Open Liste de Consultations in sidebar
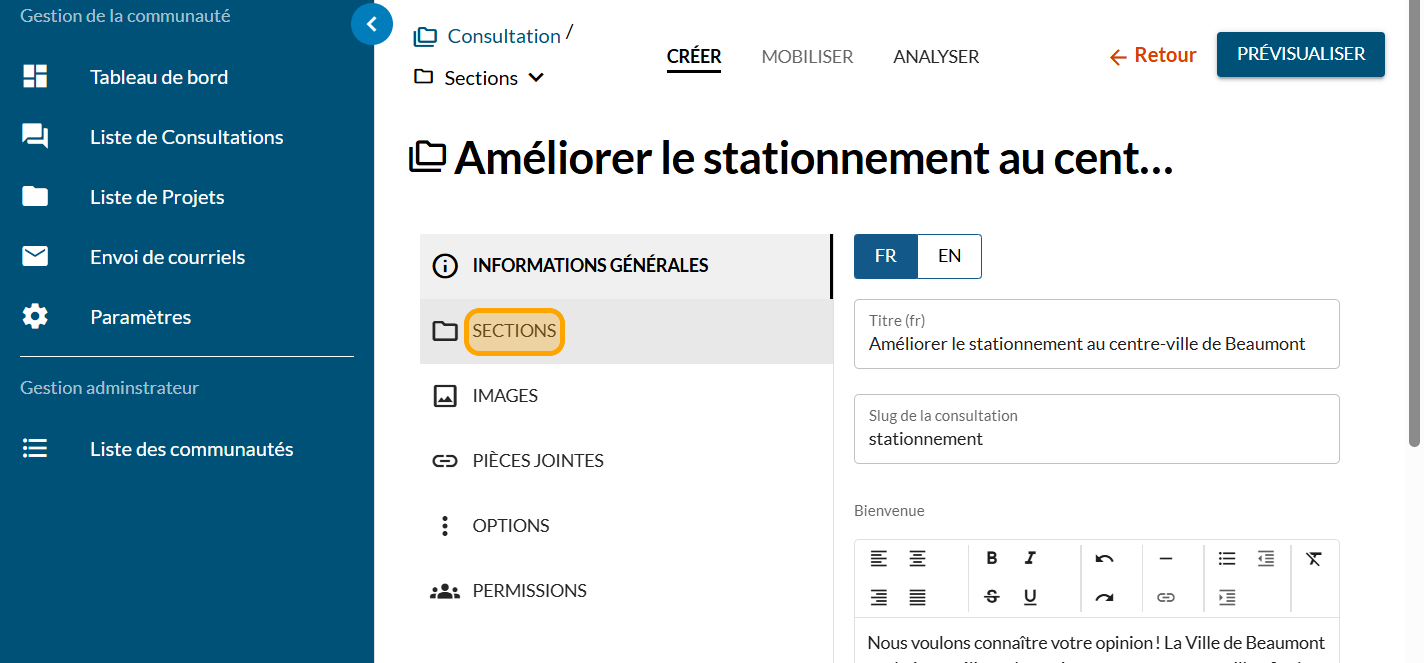This screenshot has width=1424, height=663. click(x=186, y=137)
